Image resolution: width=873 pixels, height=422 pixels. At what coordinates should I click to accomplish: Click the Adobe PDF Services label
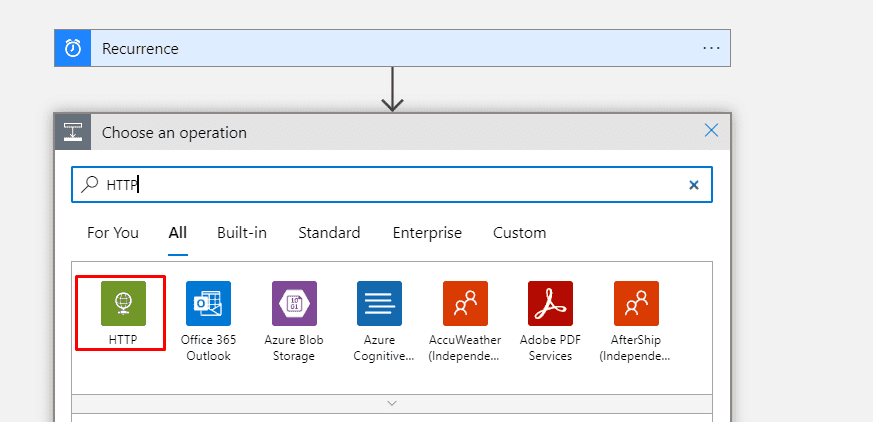550,348
